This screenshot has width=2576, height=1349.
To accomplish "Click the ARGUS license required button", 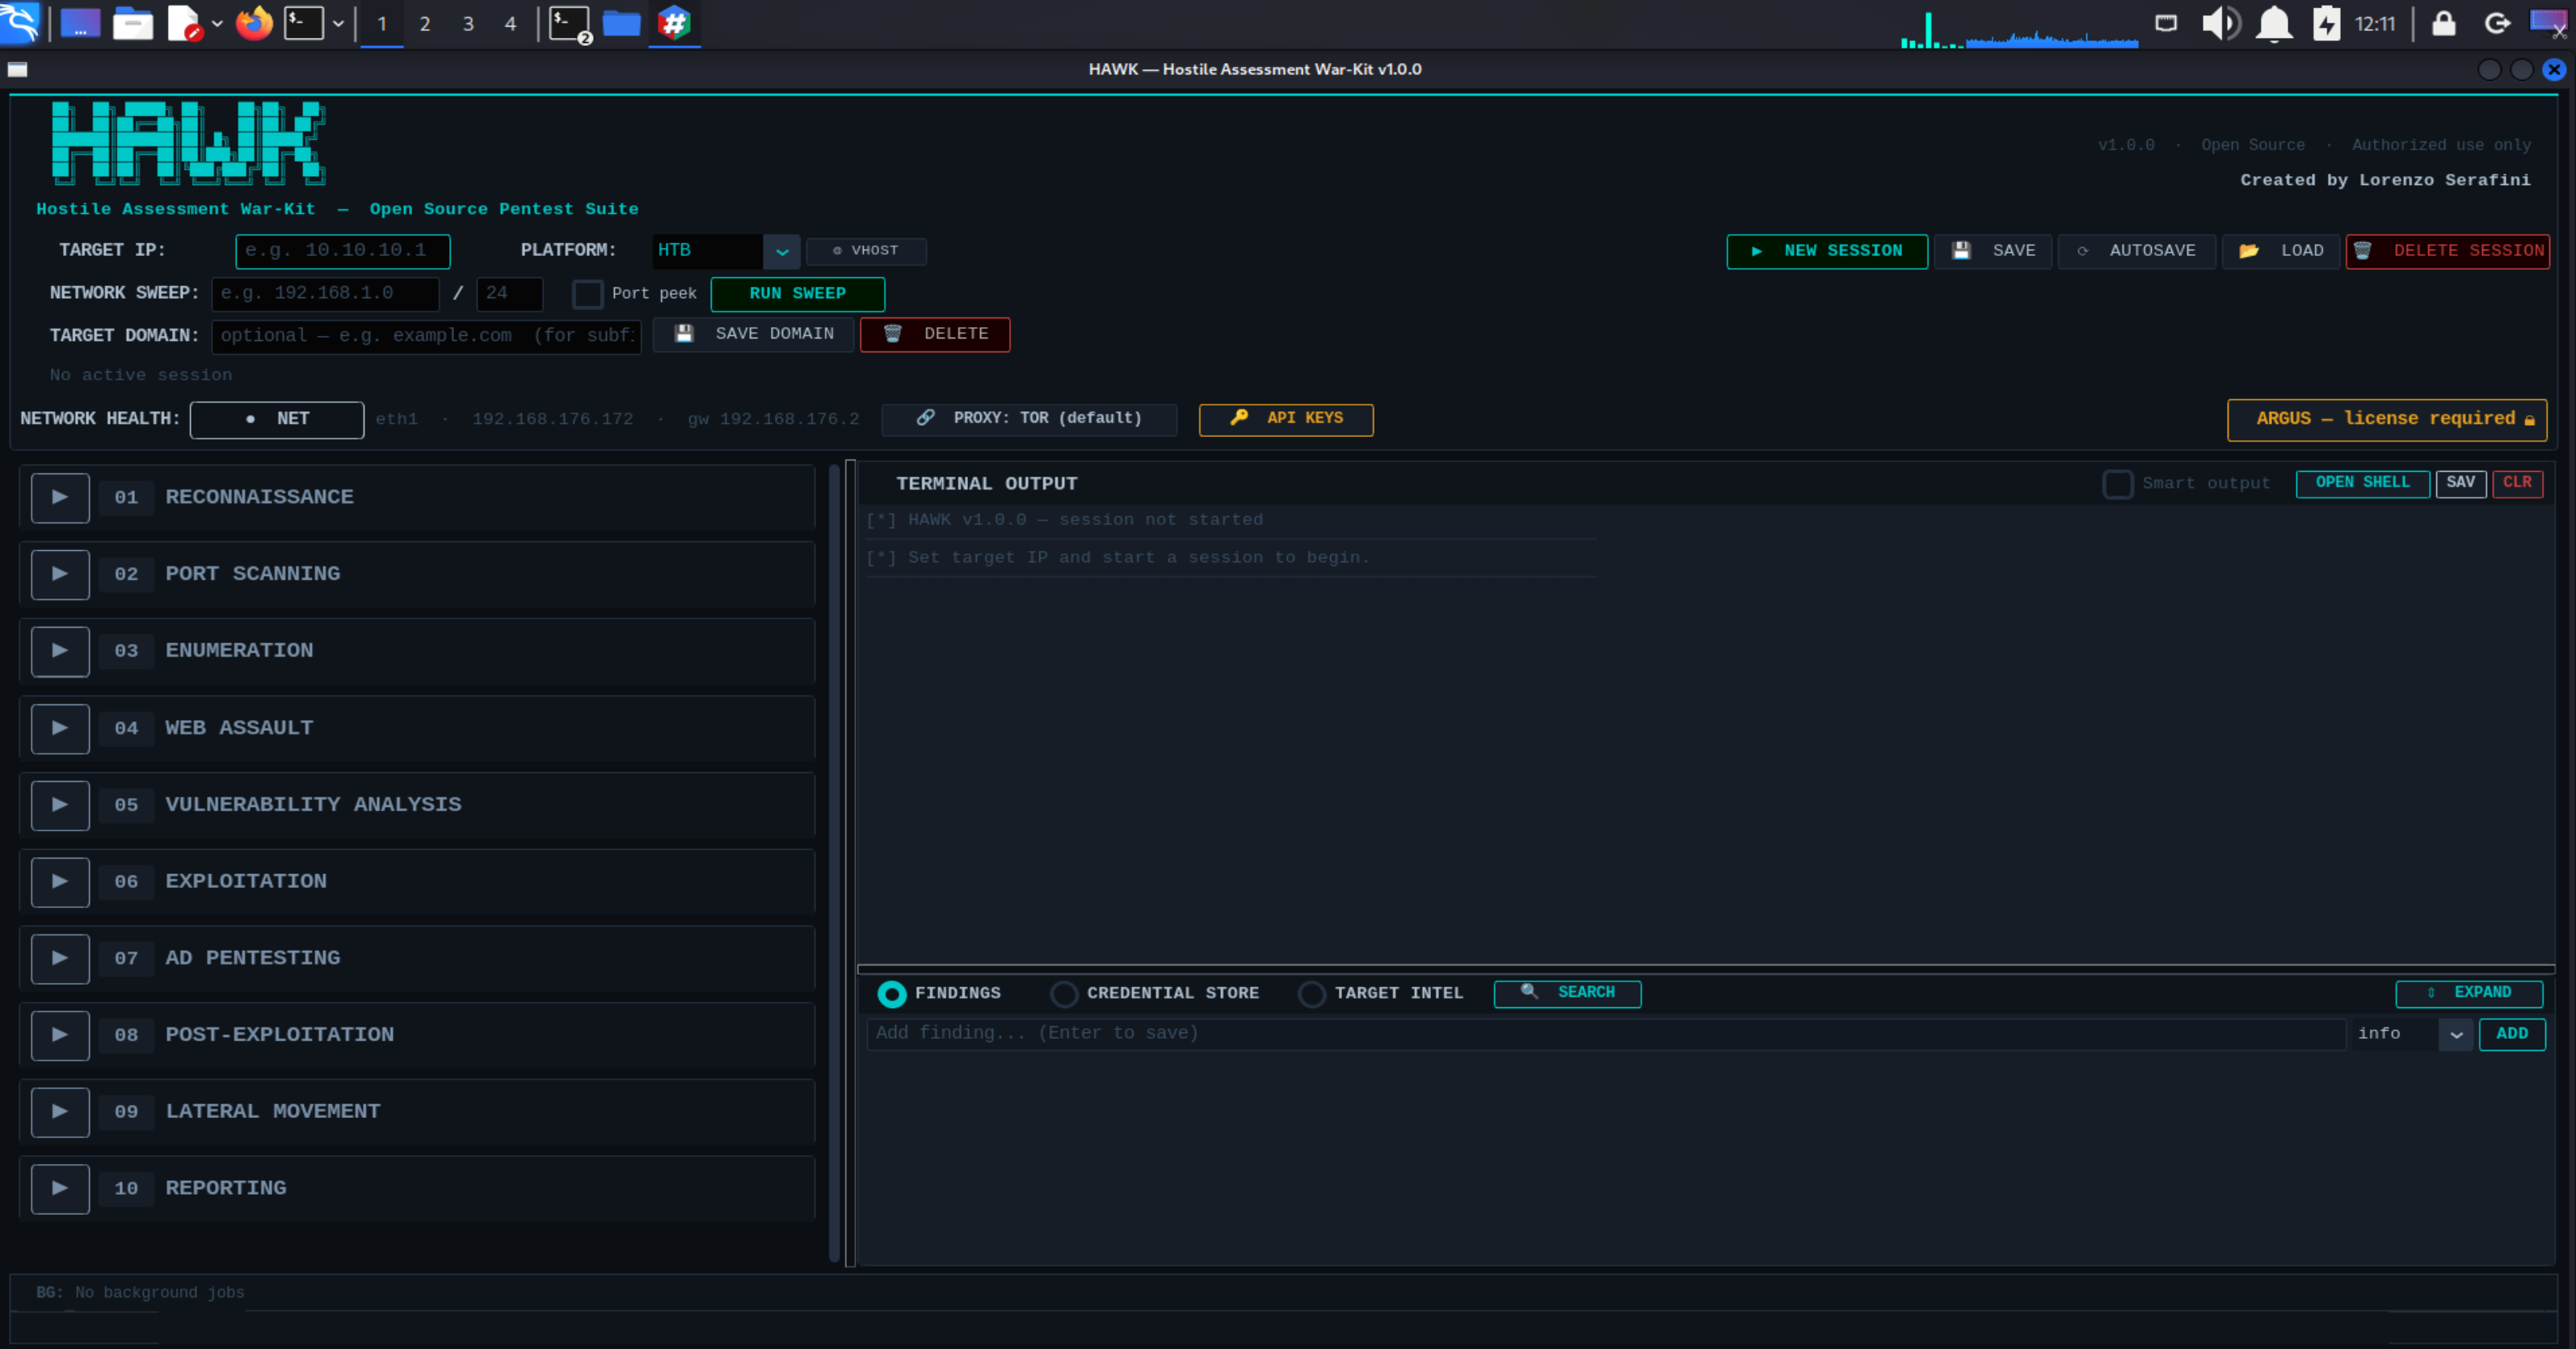I will (2387, 420).
